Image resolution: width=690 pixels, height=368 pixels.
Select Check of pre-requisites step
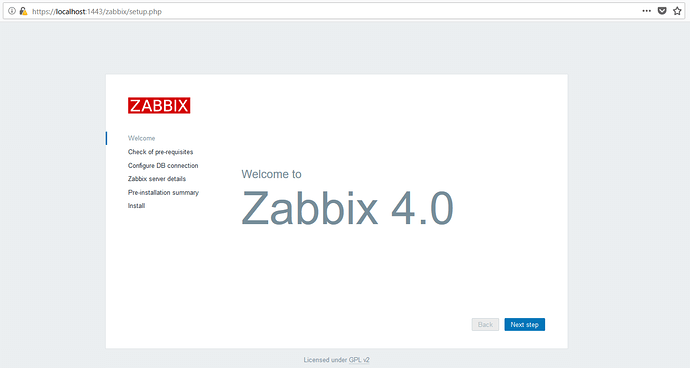click(x=161, y=152)
